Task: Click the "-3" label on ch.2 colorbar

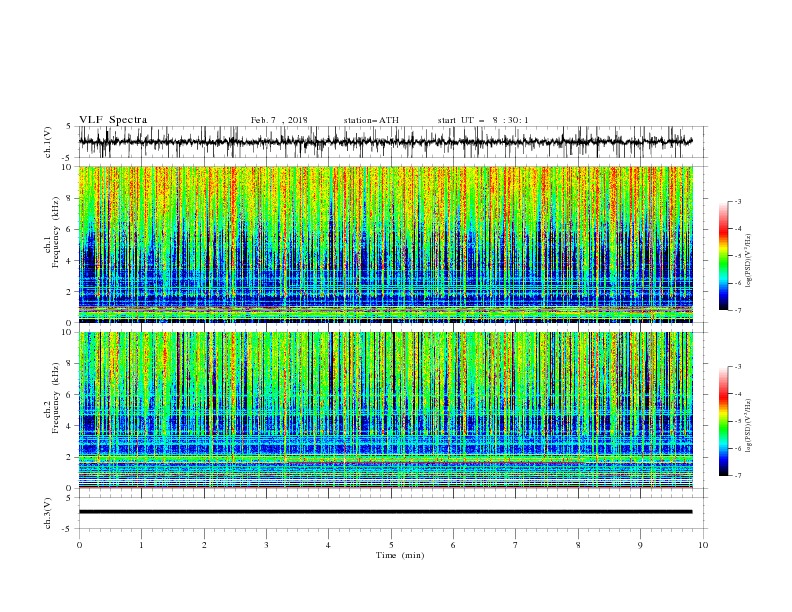Action: tap(737, 367)
